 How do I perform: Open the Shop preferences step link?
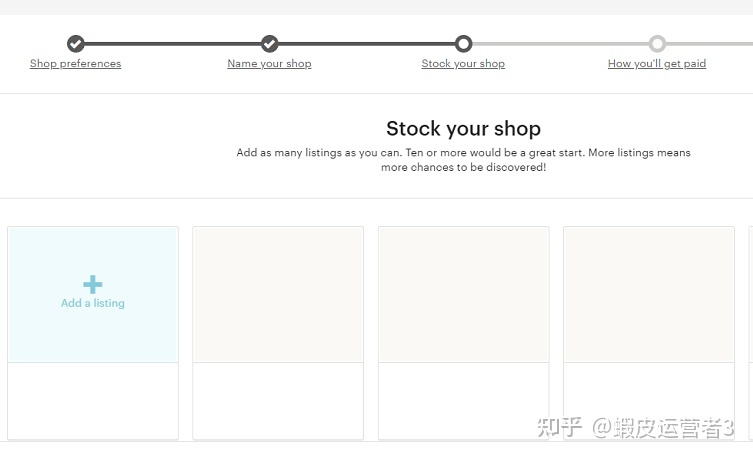click(75, 64)
